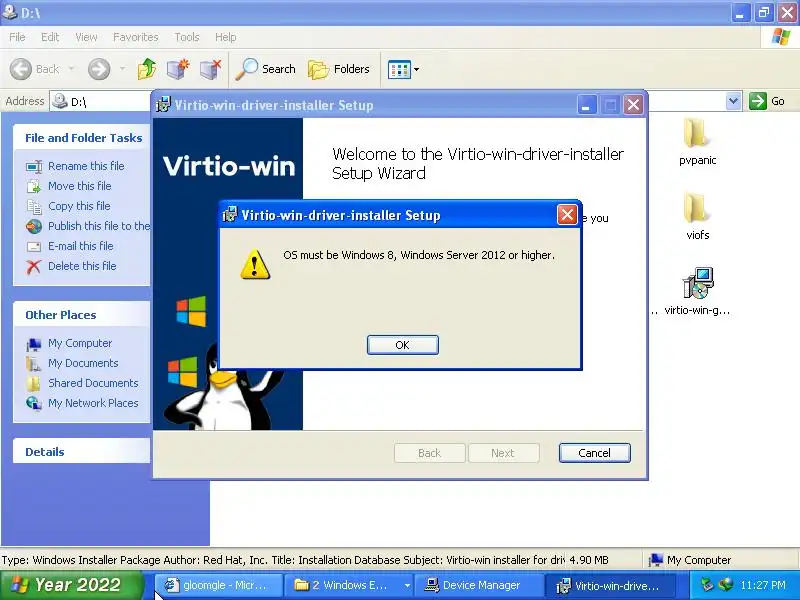Image resolution: width=800 pixels, height=600 pixels.
Task: Click the Disconnect Network Drive toolbar icon
Action: tap(210, 69)
